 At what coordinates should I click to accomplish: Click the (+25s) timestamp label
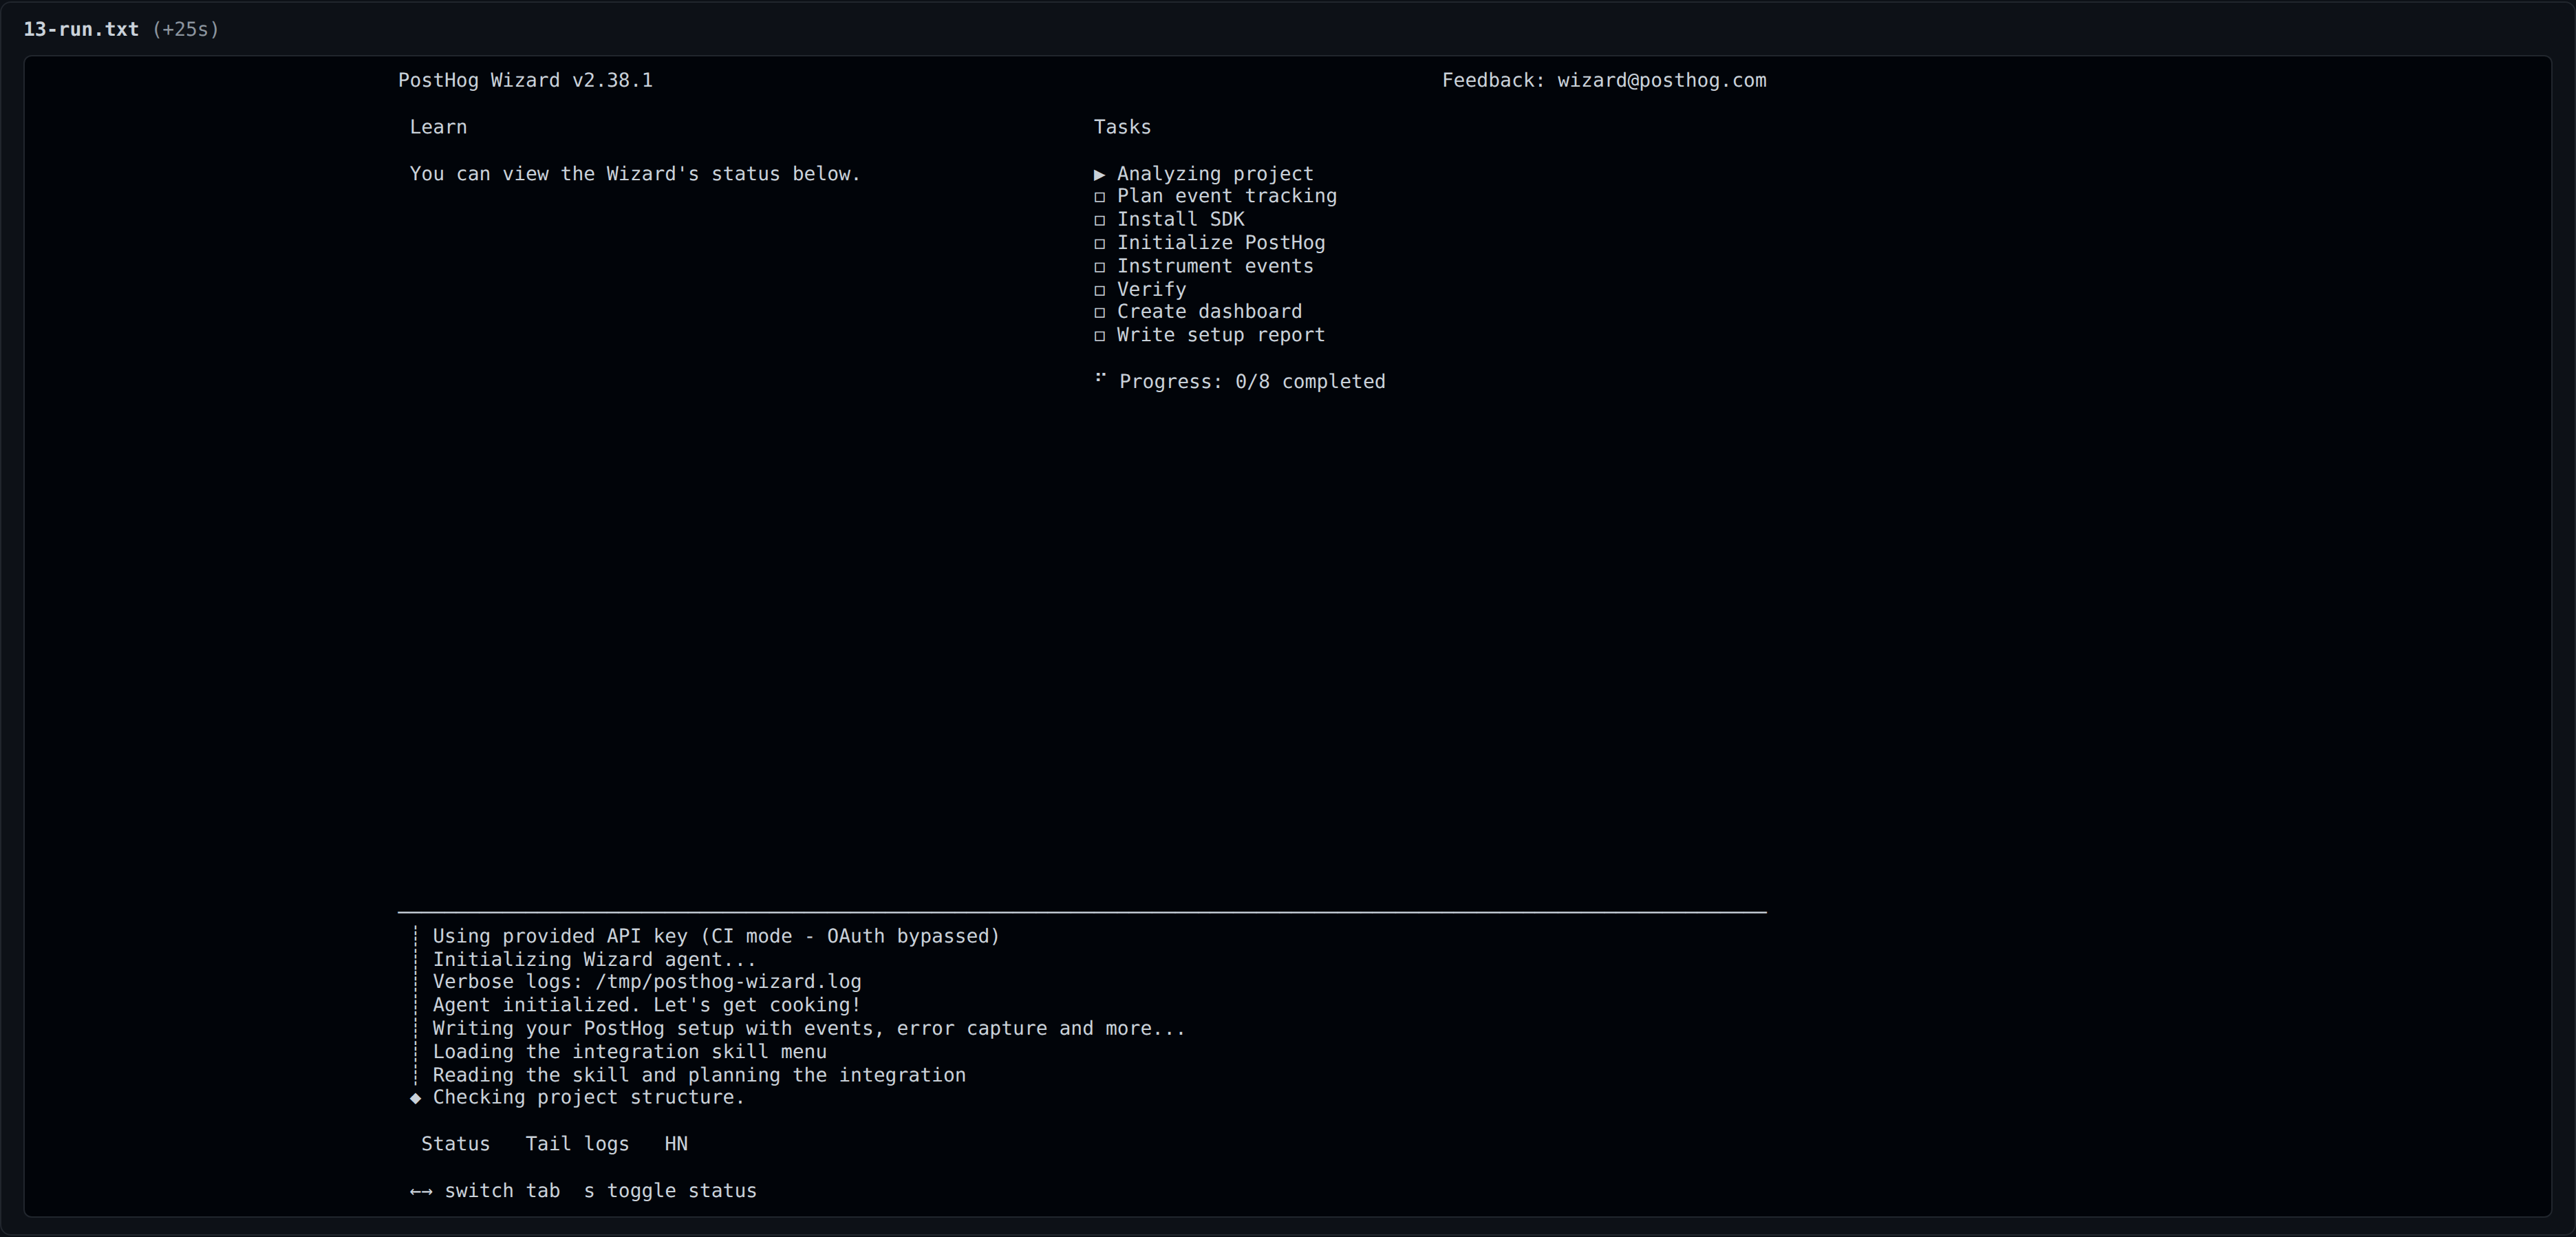tap(186, 29)
